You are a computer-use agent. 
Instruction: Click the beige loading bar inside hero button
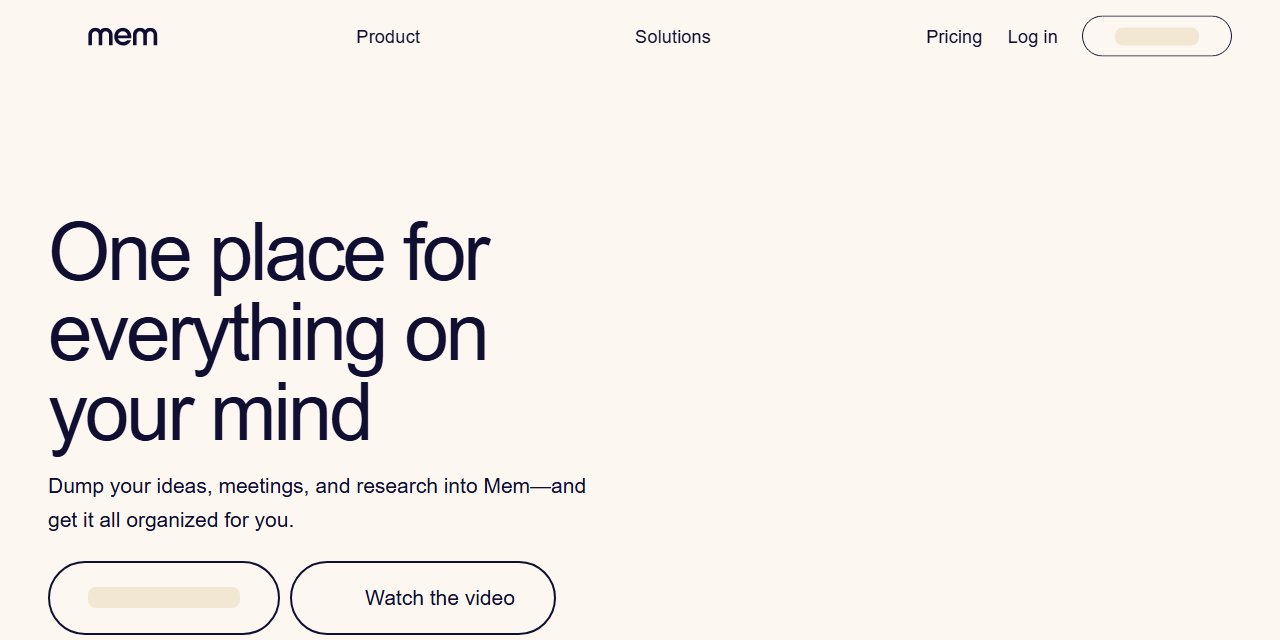click(164, 597)
